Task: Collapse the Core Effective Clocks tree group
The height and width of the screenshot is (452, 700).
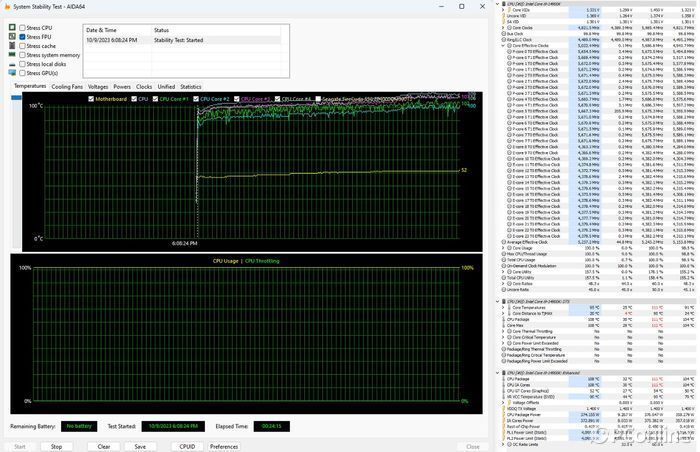Action: point(503,46)
